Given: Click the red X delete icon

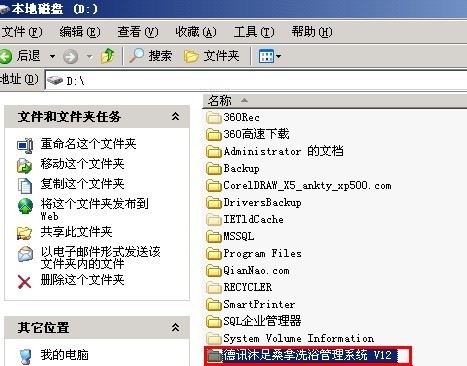Looking at the screenshot, I should [24, 282].
